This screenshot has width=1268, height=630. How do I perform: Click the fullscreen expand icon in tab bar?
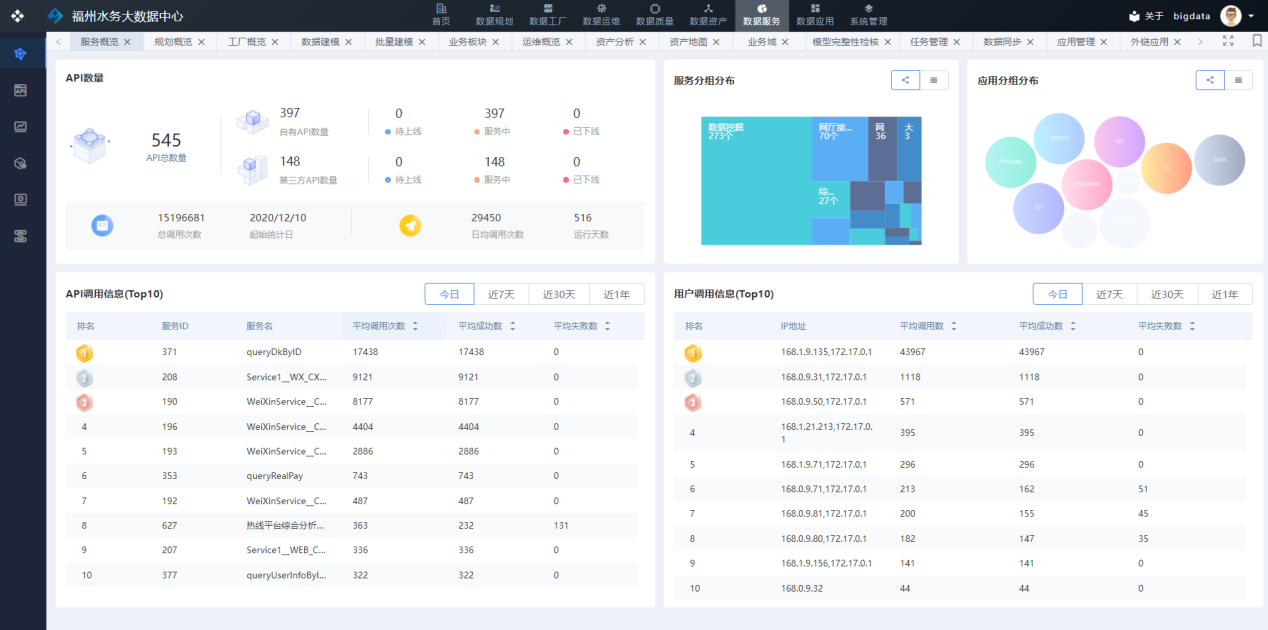coord(1228,42)
